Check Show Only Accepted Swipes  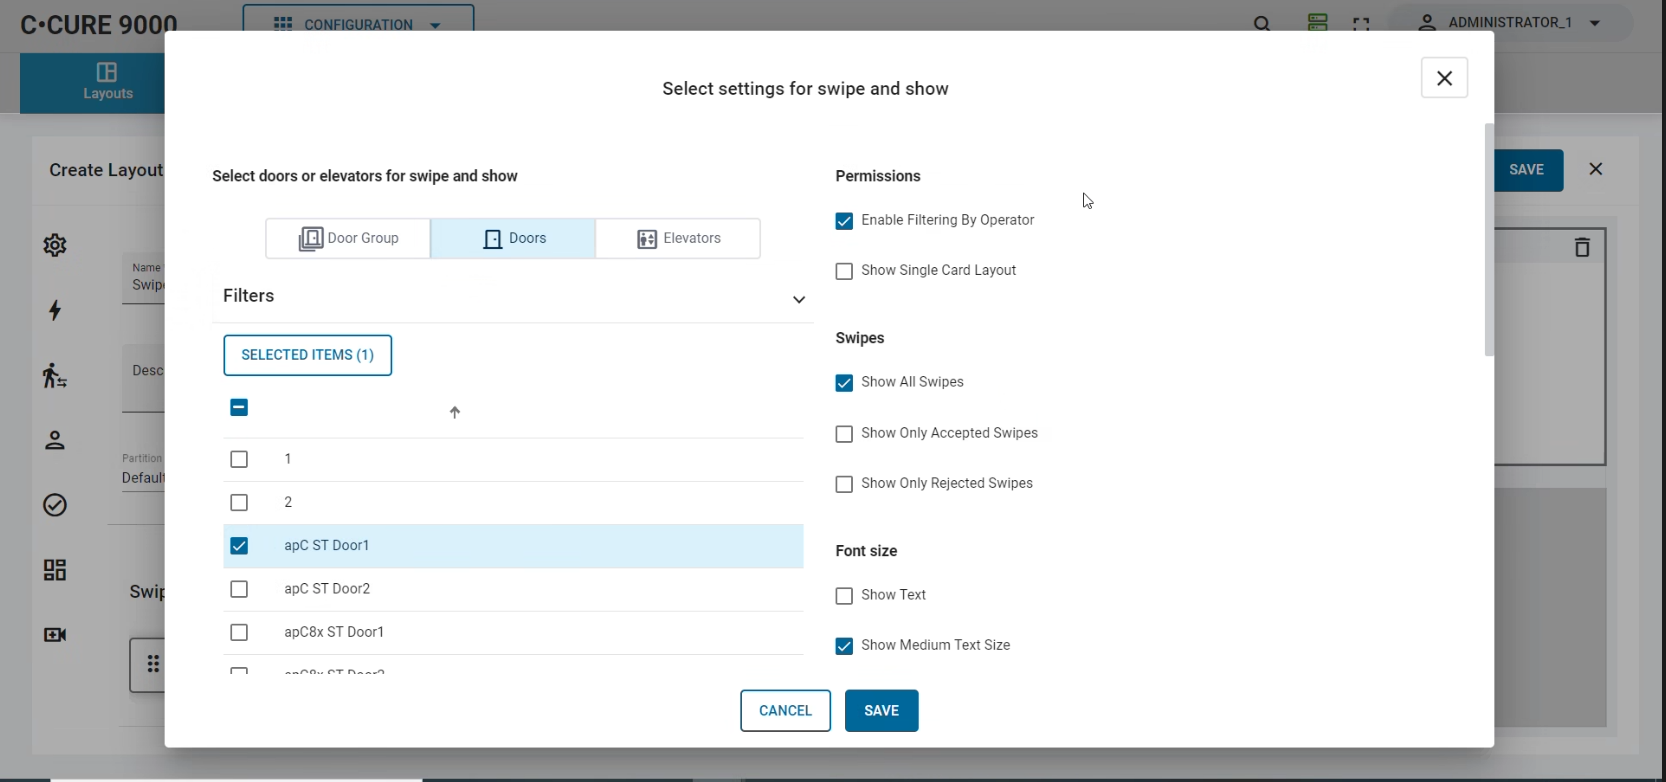point(844,434)
